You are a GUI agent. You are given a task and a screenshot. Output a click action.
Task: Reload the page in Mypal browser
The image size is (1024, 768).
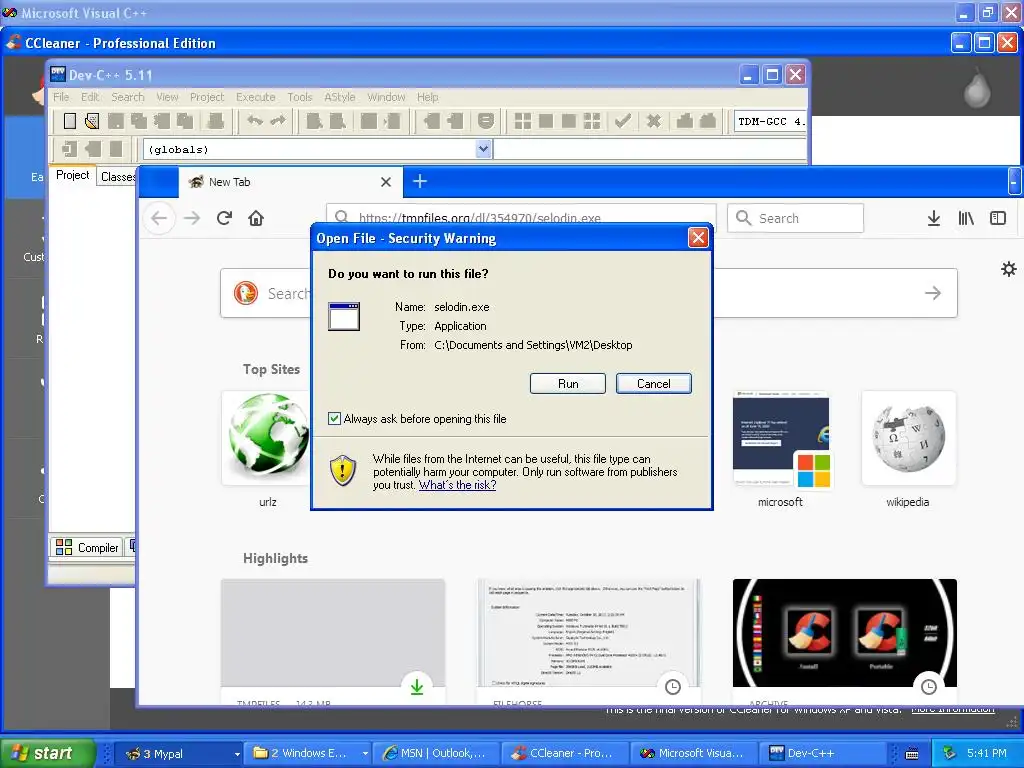point(224,218)
